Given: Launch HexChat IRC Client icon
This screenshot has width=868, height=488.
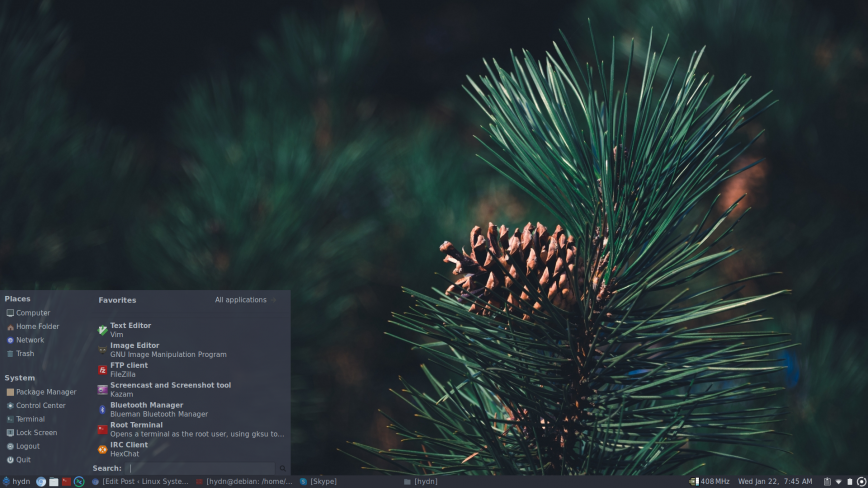Looking at the screenshot, I should click(102, 449).
